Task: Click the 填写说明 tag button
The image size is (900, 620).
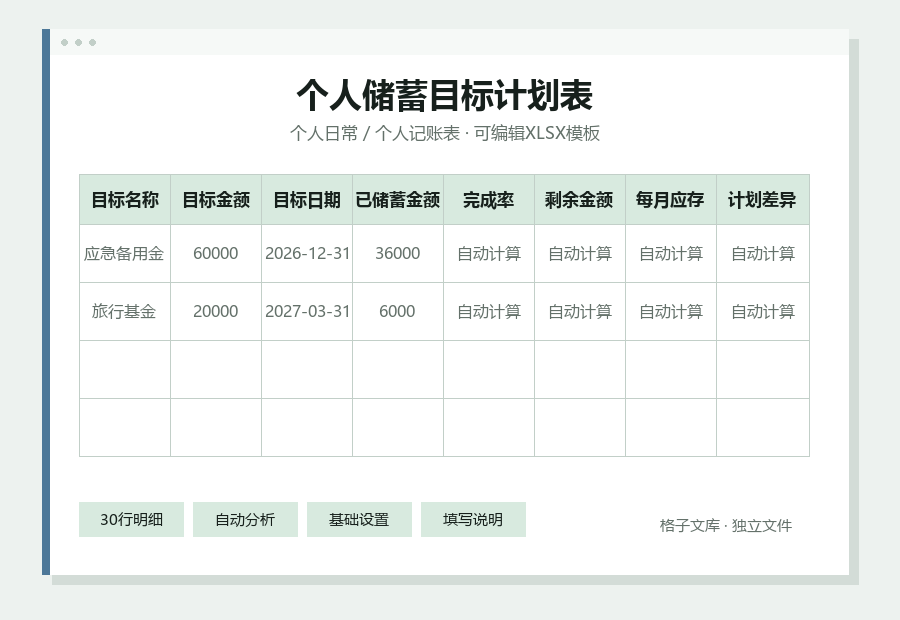Action: point(473,520)
